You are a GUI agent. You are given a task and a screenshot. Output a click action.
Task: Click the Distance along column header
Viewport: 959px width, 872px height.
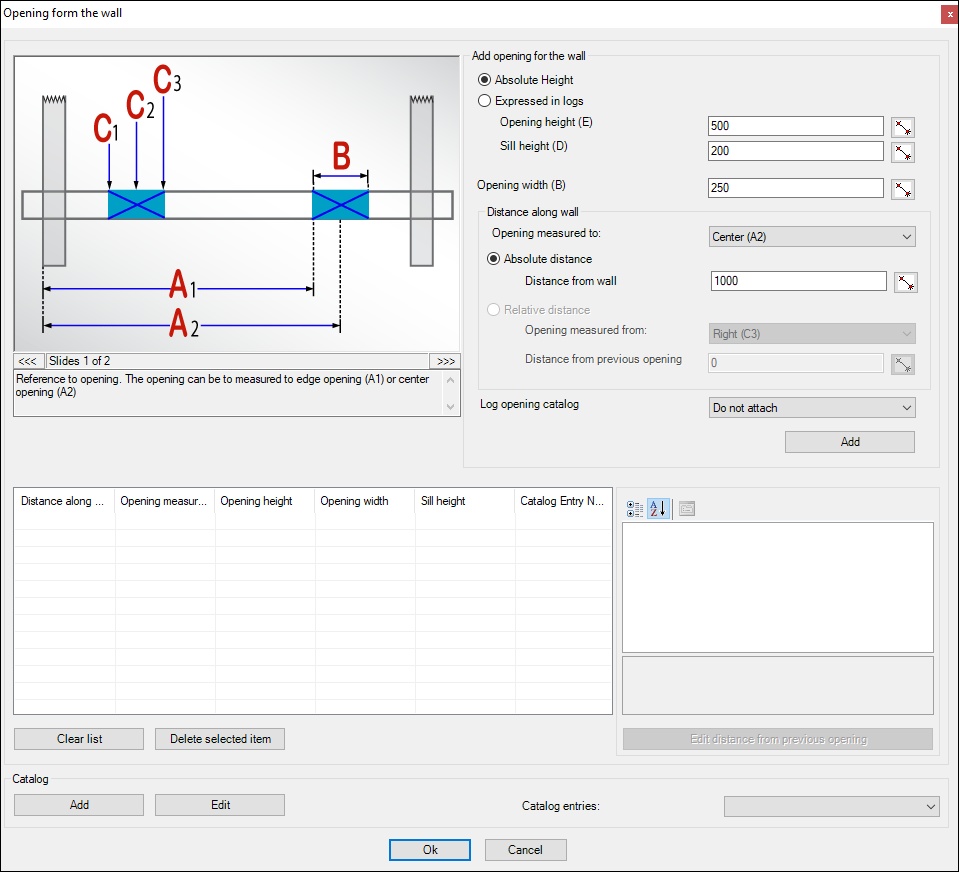pos(64,501)
